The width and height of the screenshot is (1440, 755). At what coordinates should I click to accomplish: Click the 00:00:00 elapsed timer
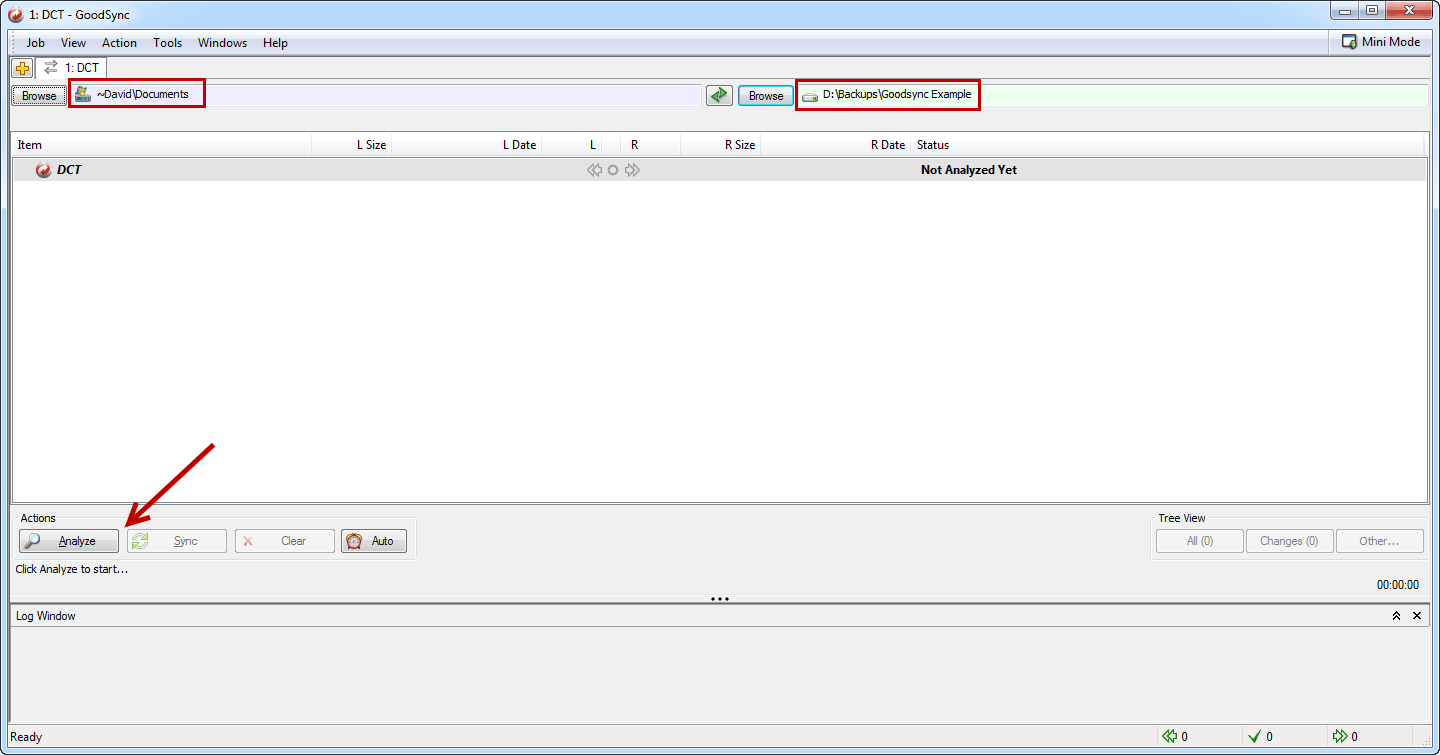point(1397,585)
